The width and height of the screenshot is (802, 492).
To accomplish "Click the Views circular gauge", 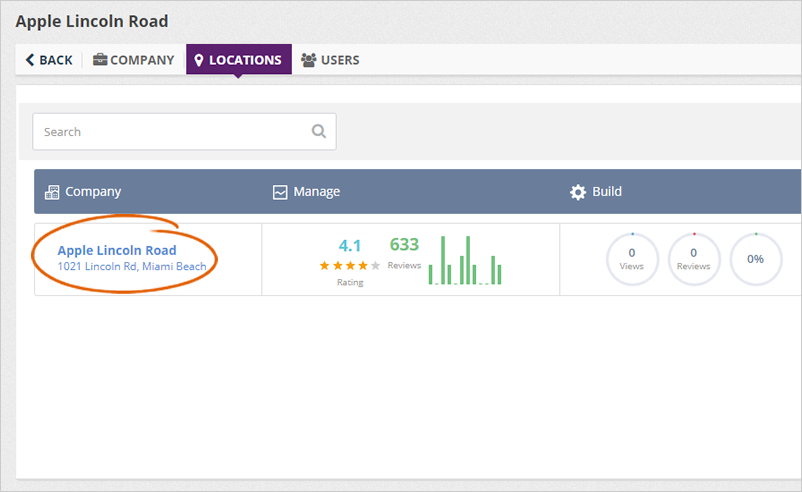I will tap(632, 259).
